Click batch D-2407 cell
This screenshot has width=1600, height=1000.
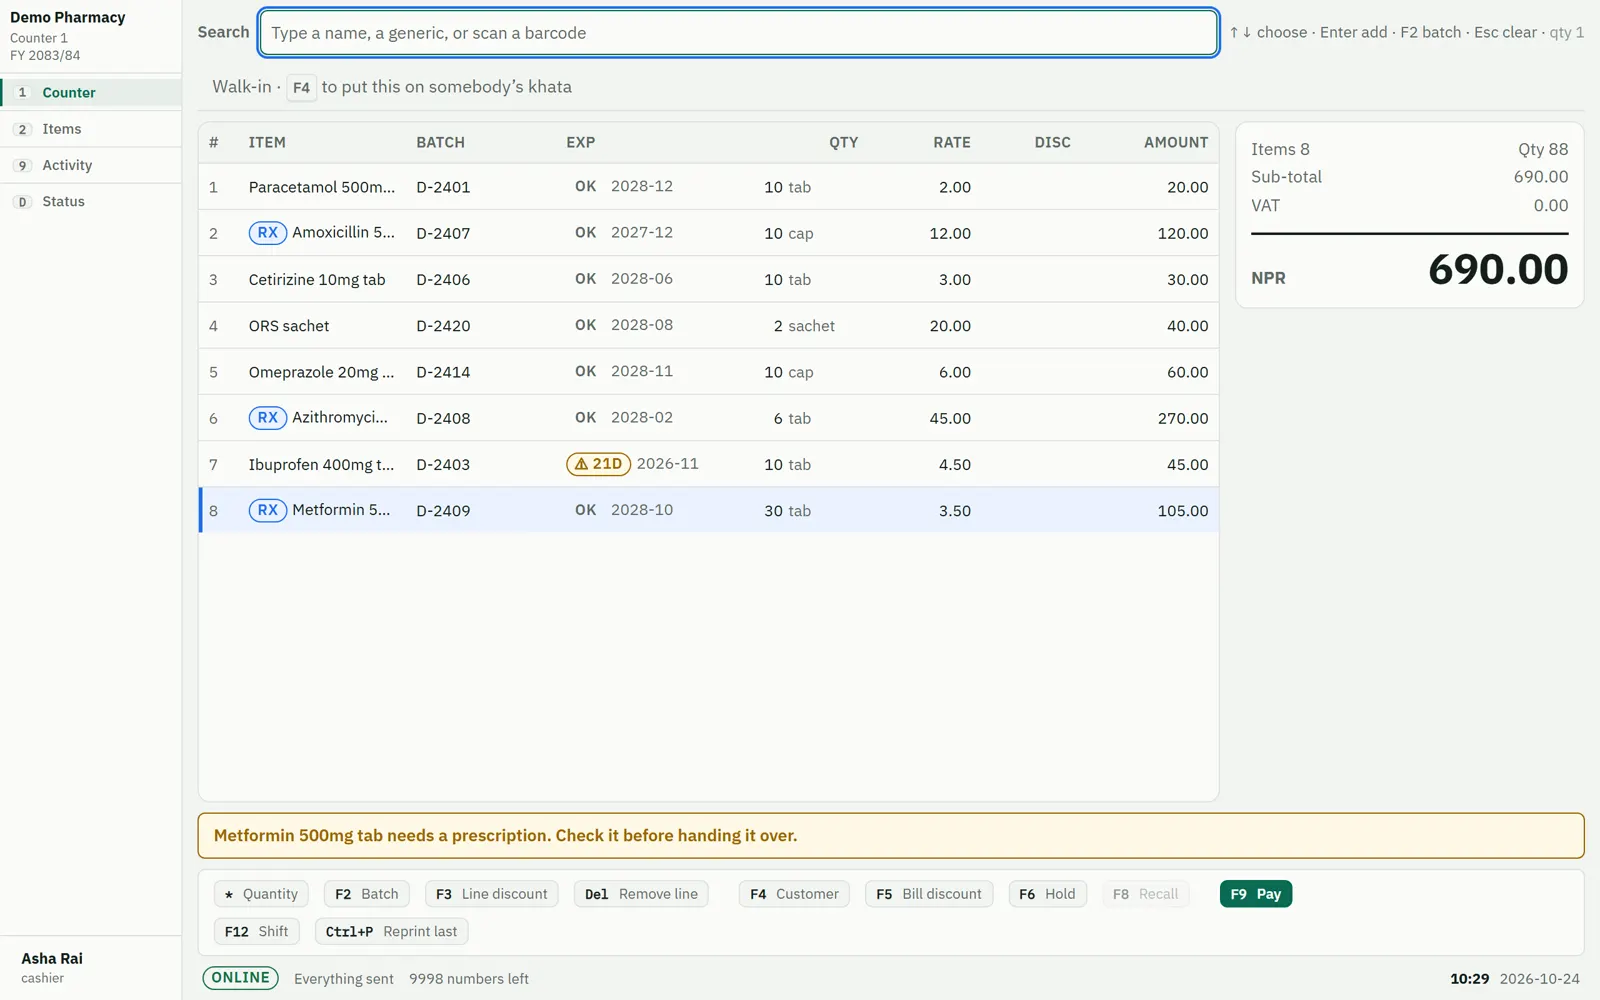click(x=443, y=233)
